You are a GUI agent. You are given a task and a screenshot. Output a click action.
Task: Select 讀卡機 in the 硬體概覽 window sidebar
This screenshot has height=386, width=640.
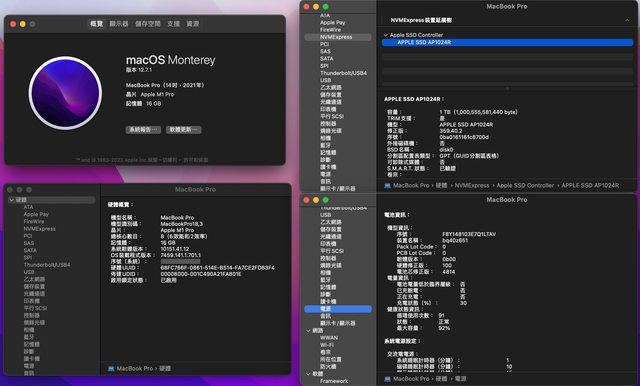tap(31, 359)
